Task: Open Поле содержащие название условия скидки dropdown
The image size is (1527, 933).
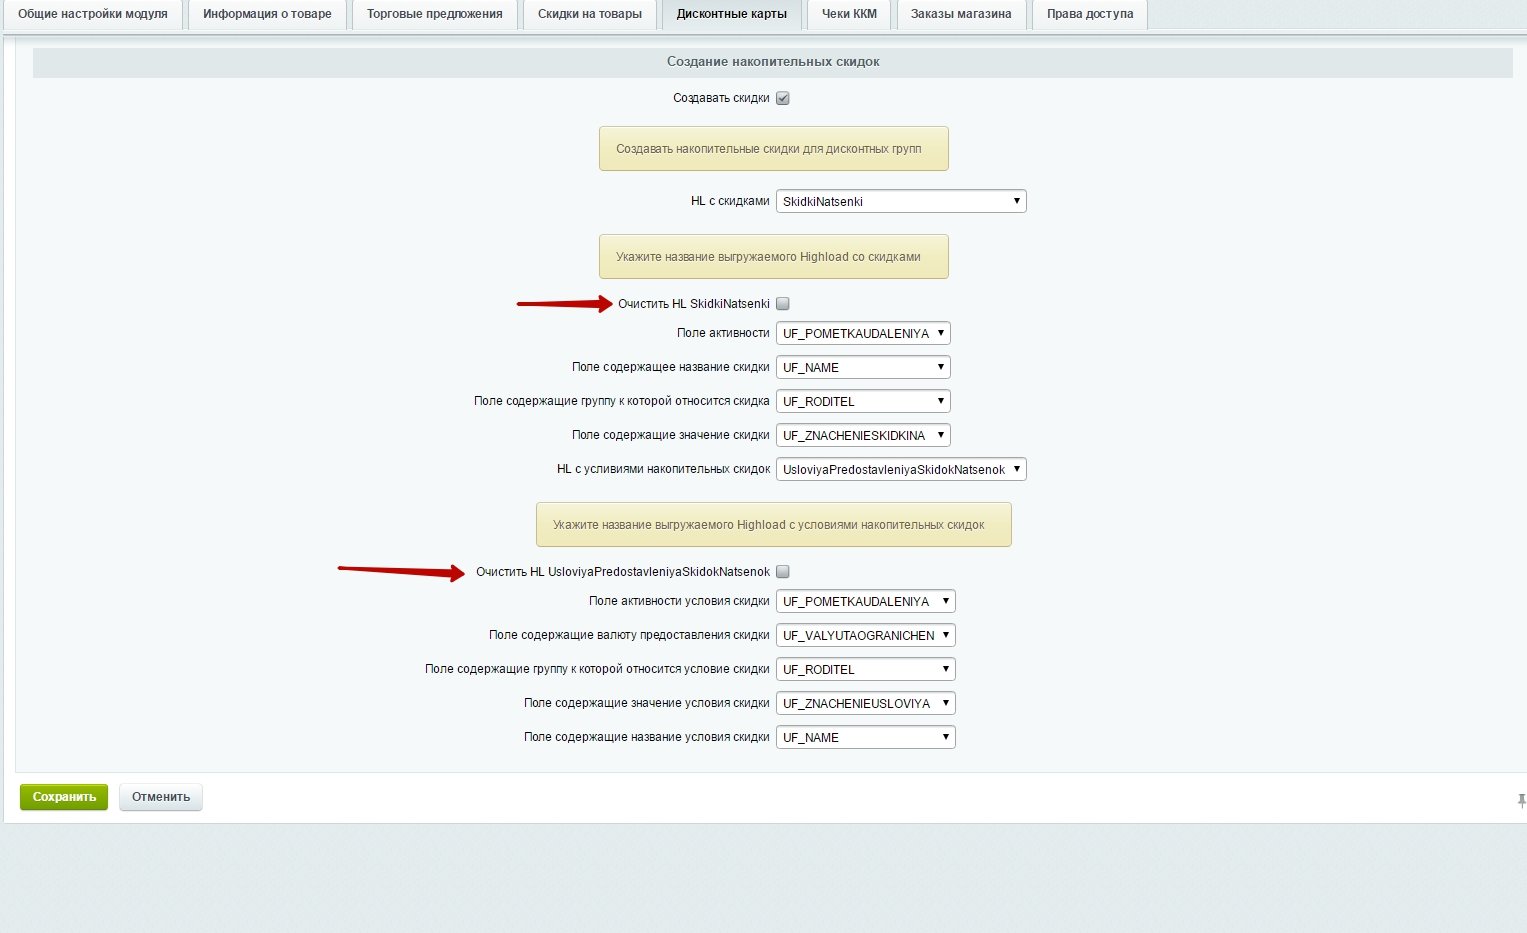Action: (865, 737)
